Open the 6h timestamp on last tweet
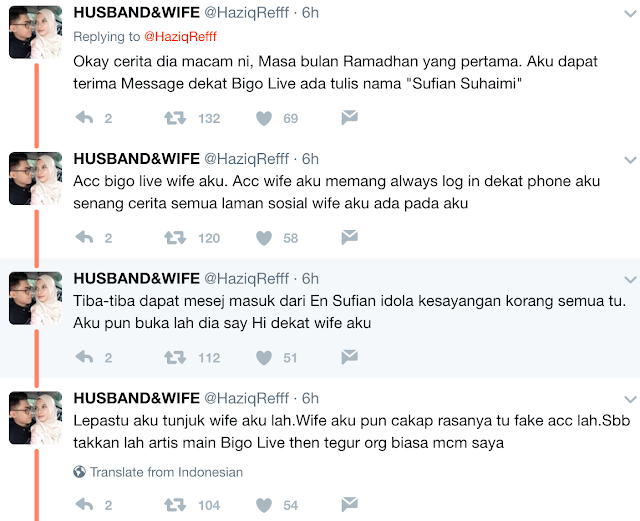 310,398
